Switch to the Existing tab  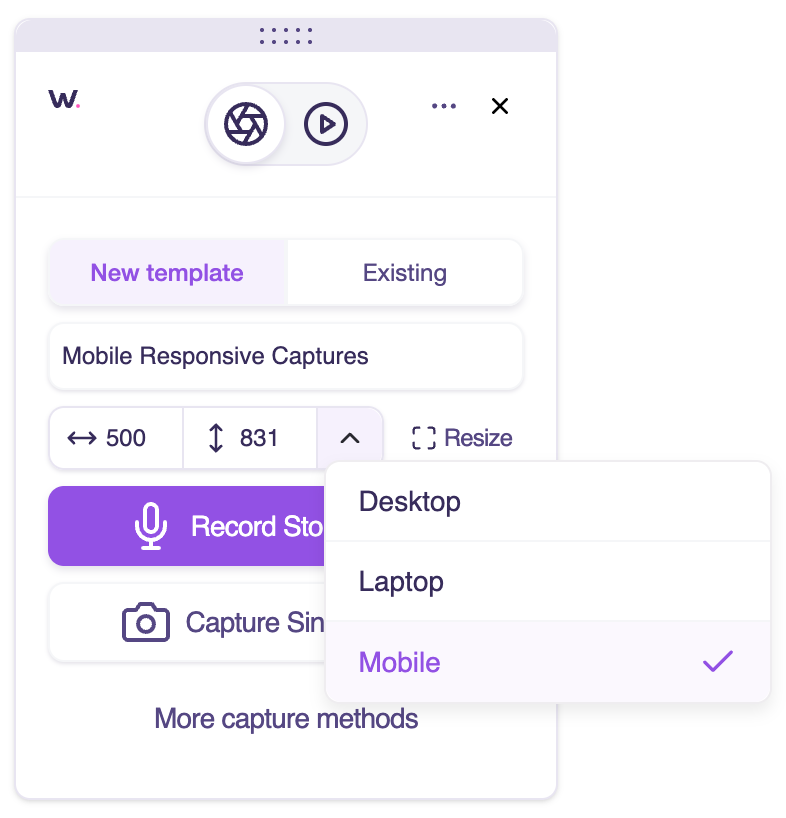tap(405, 273)
